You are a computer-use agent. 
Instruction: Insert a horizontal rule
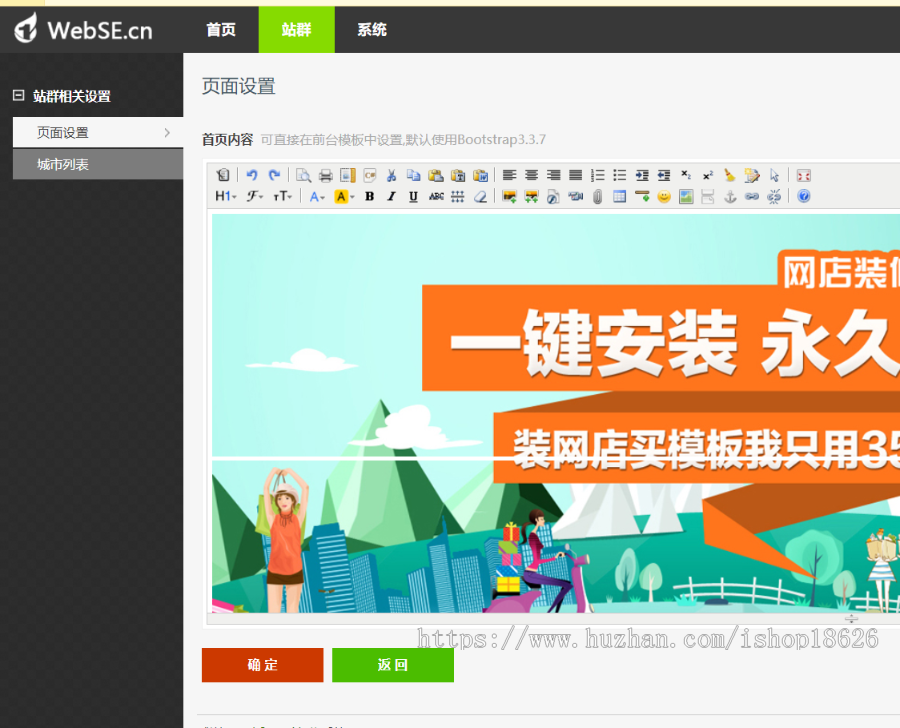(x=642, y=196)
